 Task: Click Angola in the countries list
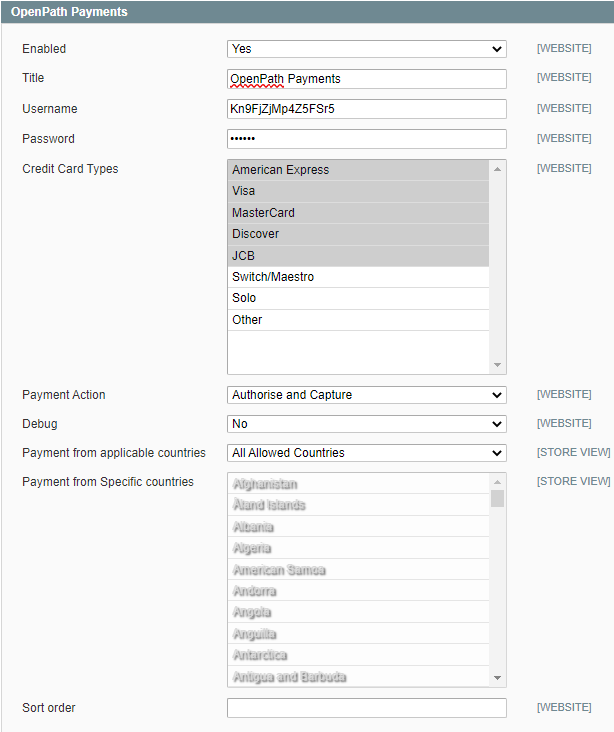(x=358, y=612)
